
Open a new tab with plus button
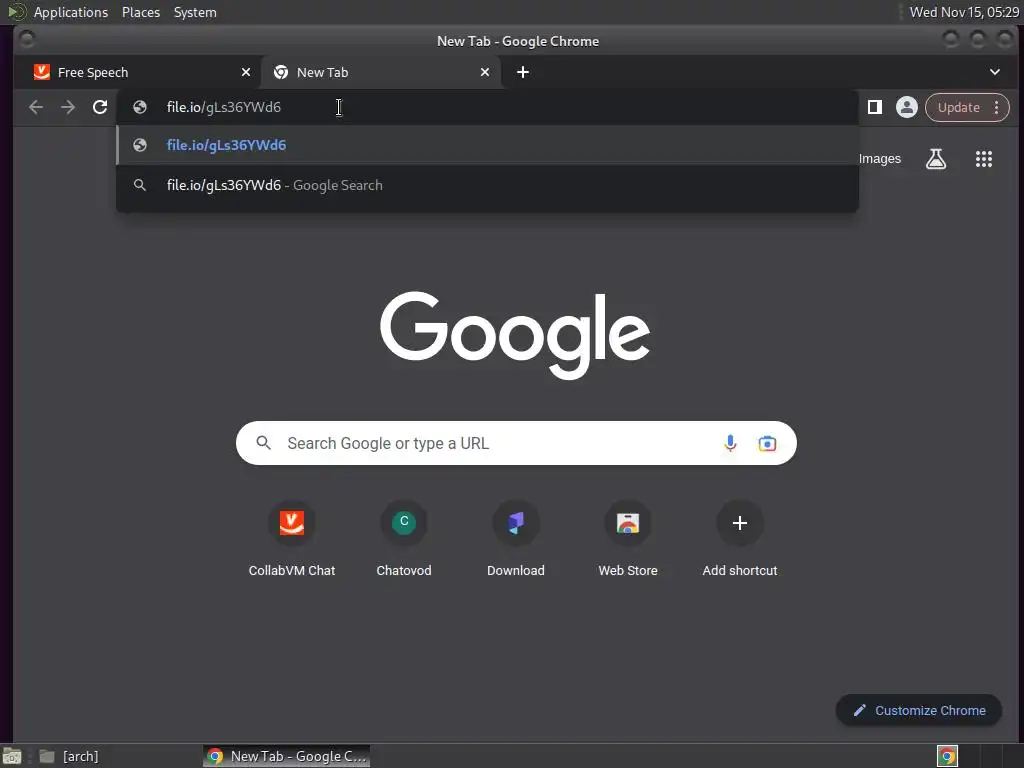[x=523, y=72]
